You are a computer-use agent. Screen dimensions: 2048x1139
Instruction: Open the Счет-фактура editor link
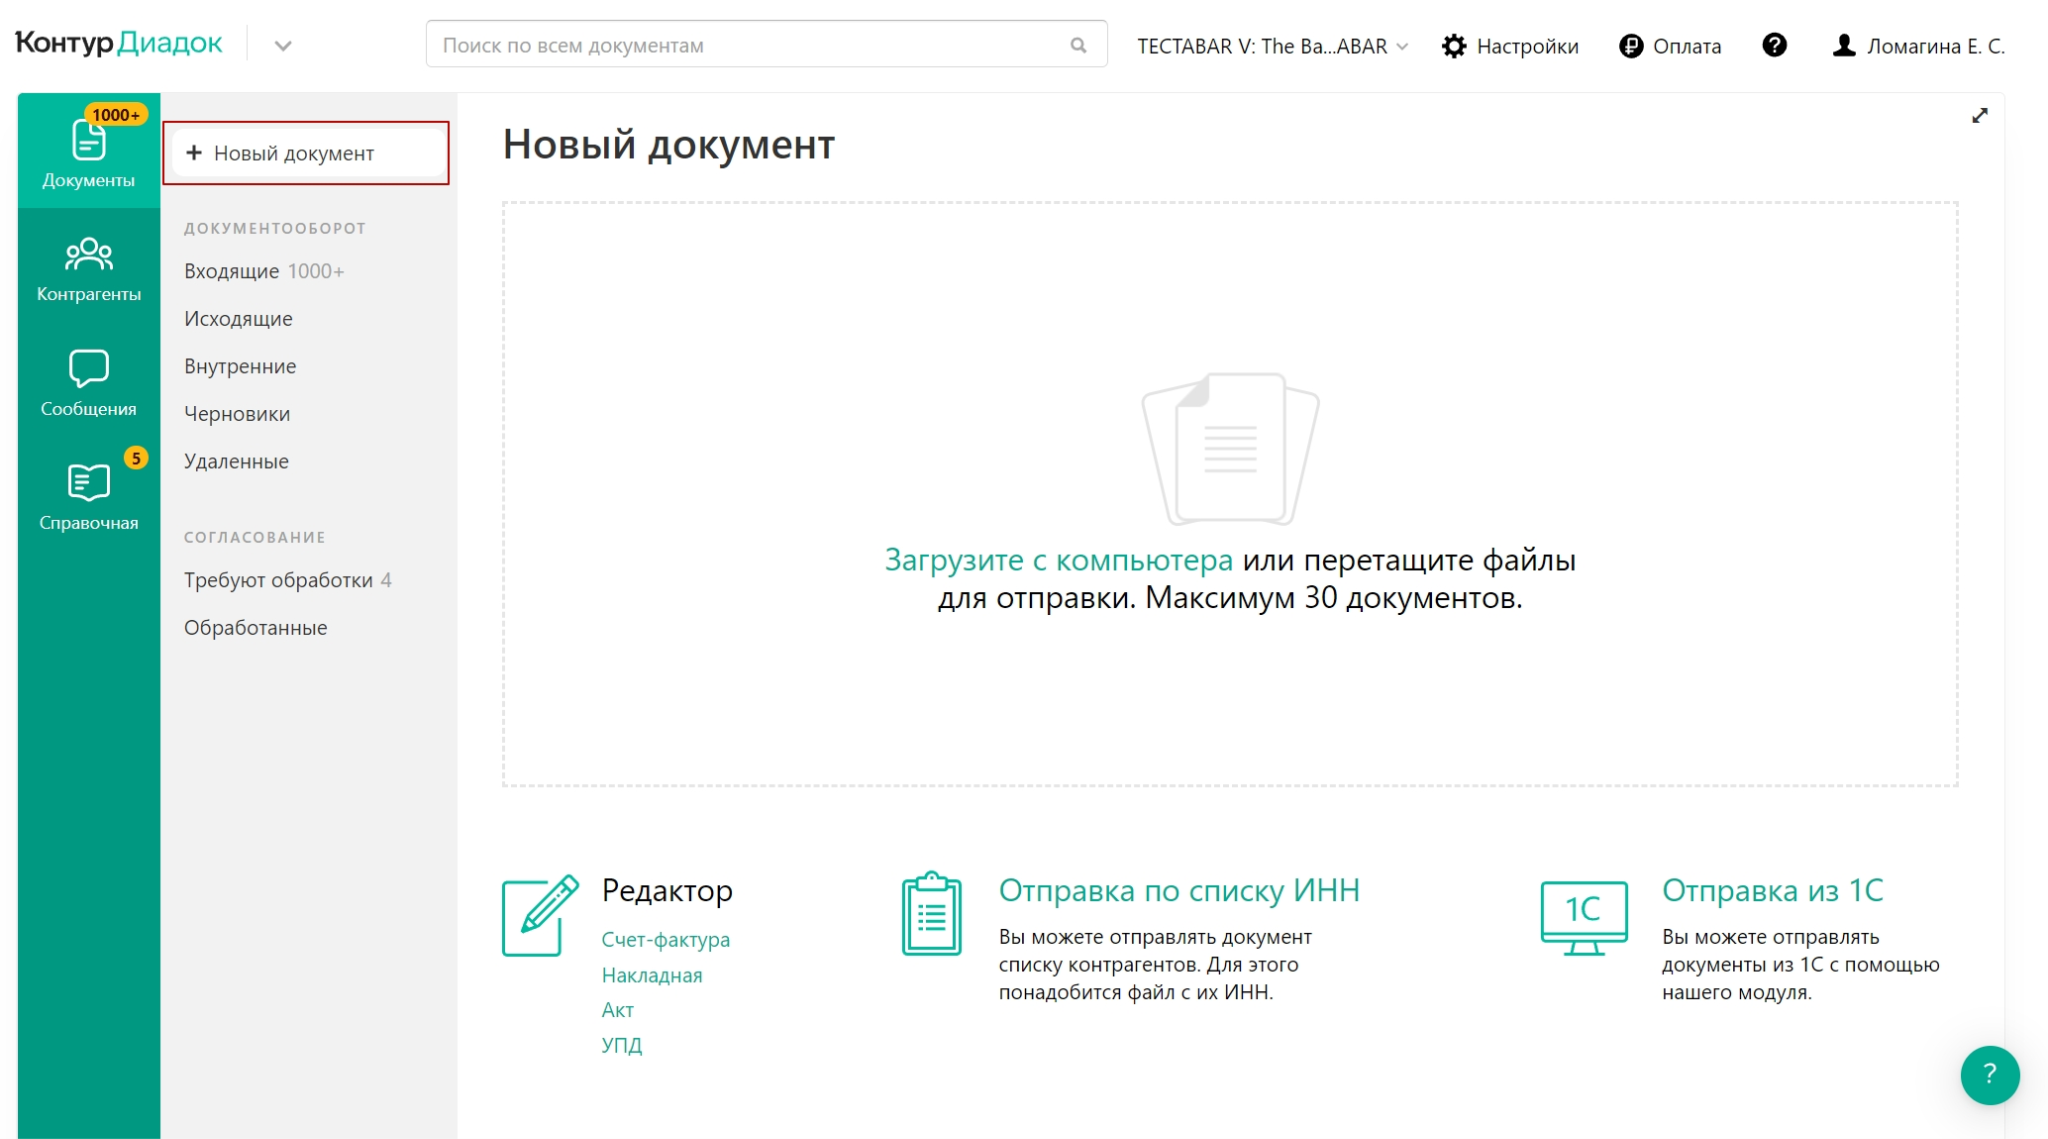pyautogui.click(x=665, y=939)
